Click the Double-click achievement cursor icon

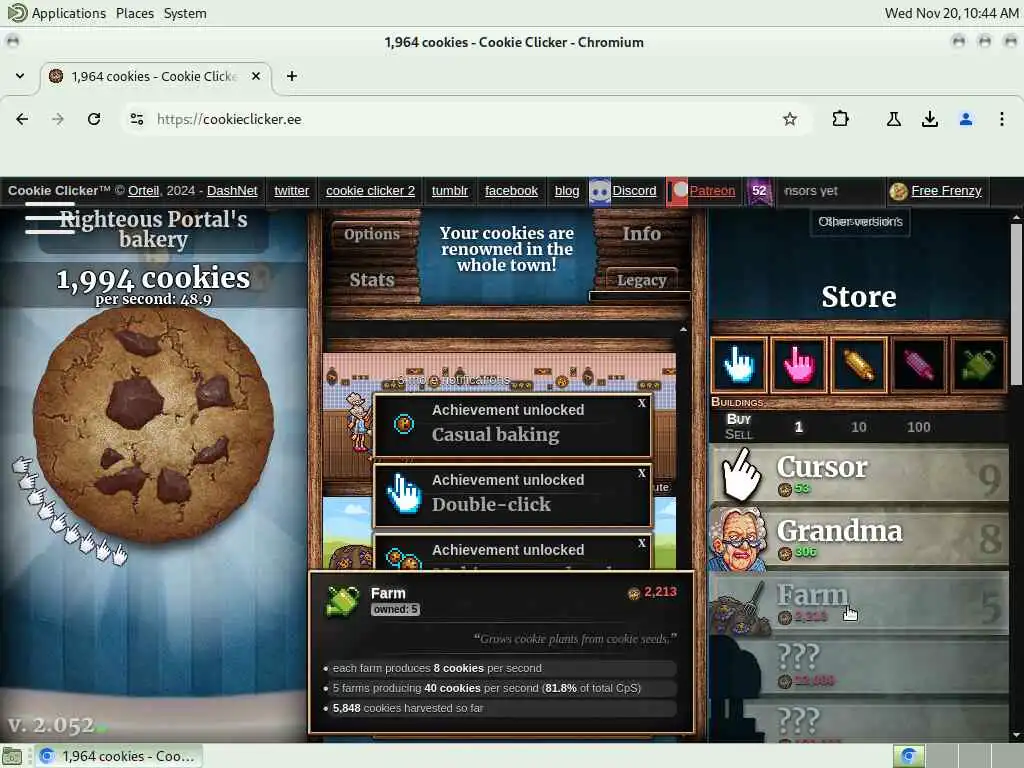tap(404, 494)
